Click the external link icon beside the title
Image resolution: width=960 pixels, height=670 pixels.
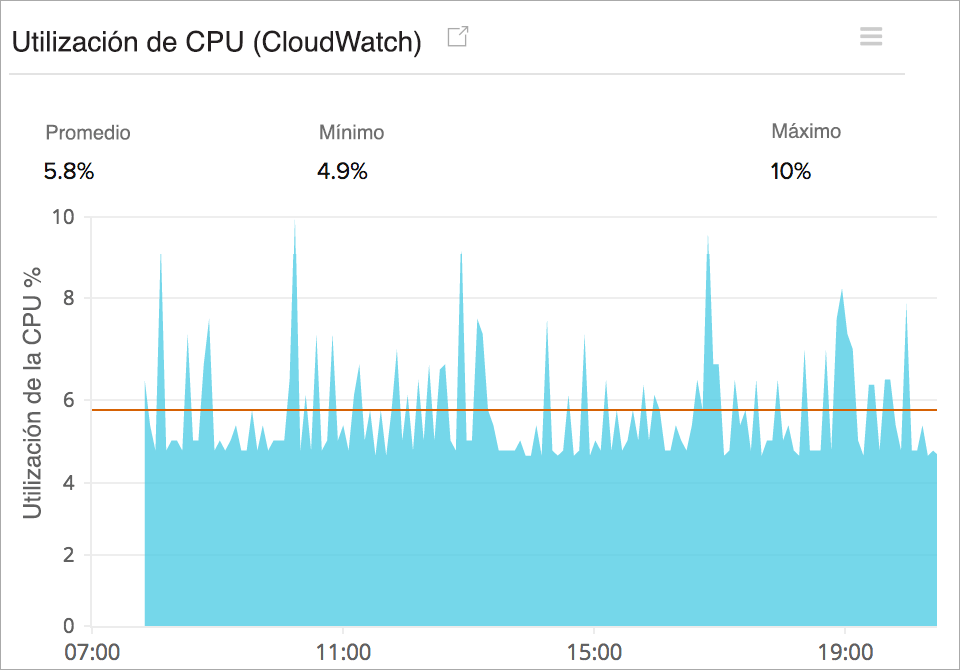tap(458, 36)
